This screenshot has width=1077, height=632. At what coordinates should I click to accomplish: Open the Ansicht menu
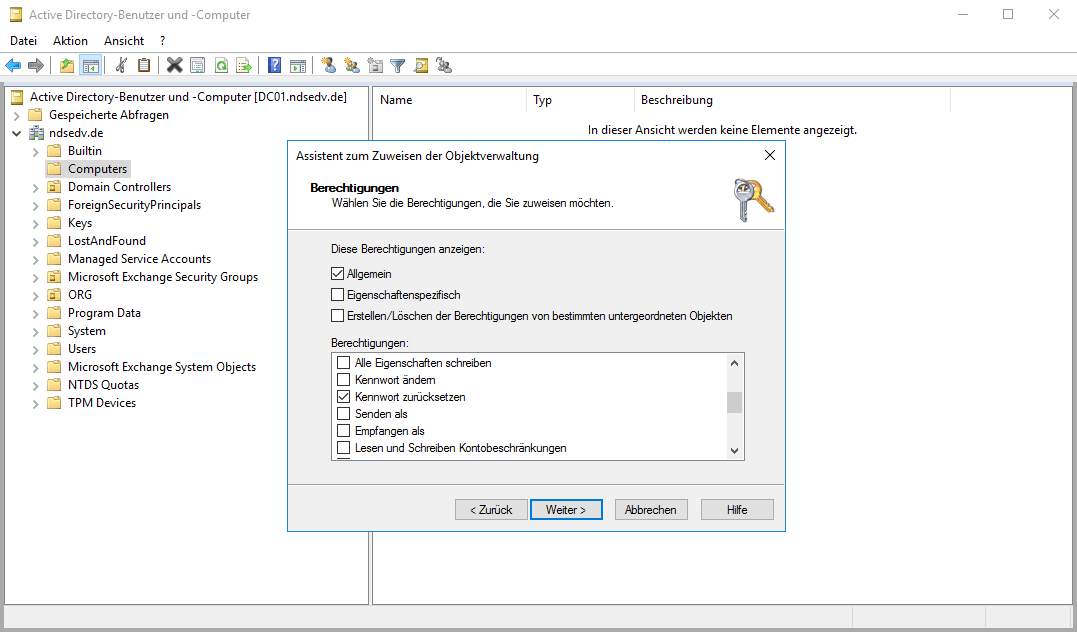[x=124, y=41]
